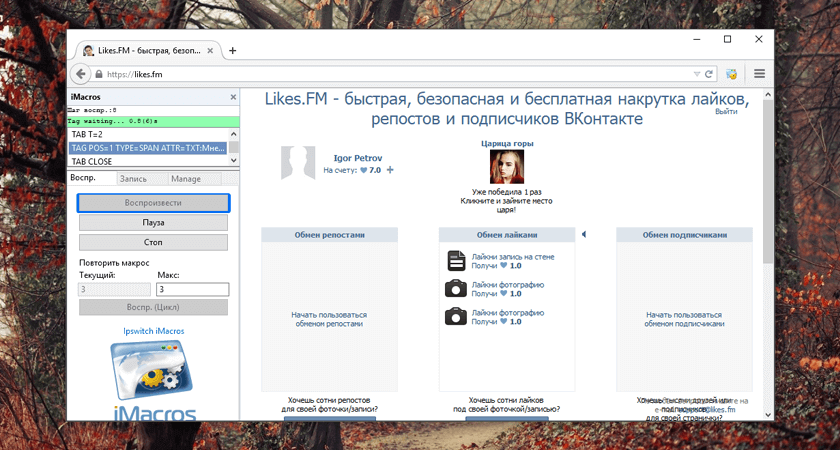The height and width of the screenshot is (450, 840).
Task: Click the first camera photo icon
Action: (x=456, y=289)
